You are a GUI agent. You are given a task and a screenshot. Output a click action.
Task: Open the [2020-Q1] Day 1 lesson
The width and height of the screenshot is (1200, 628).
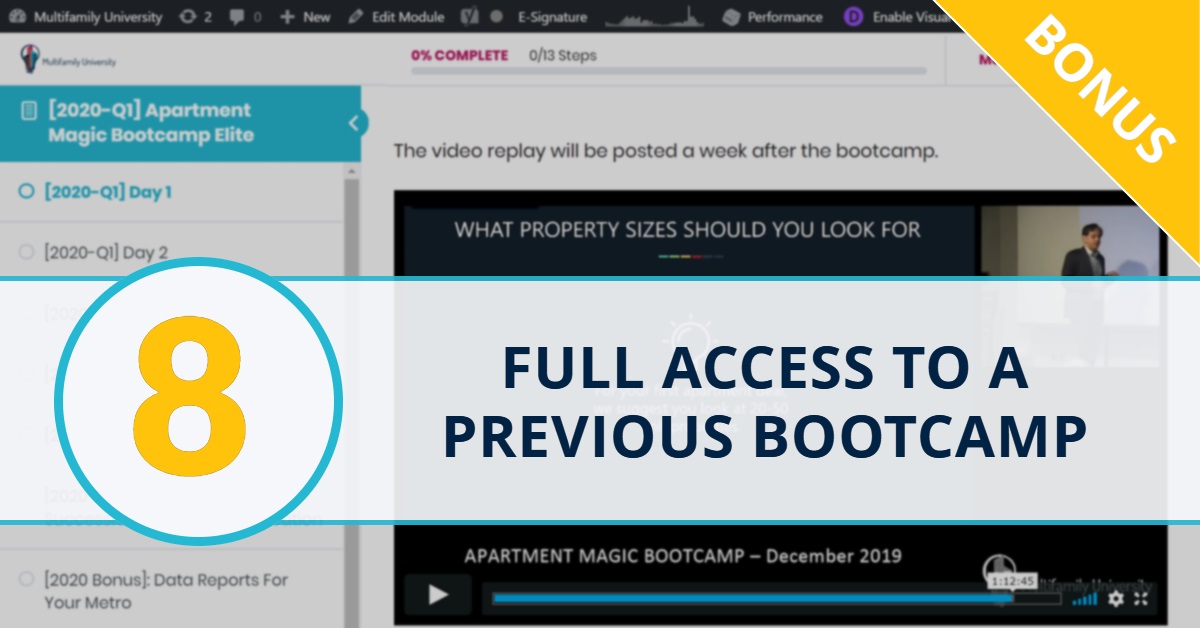108,191
